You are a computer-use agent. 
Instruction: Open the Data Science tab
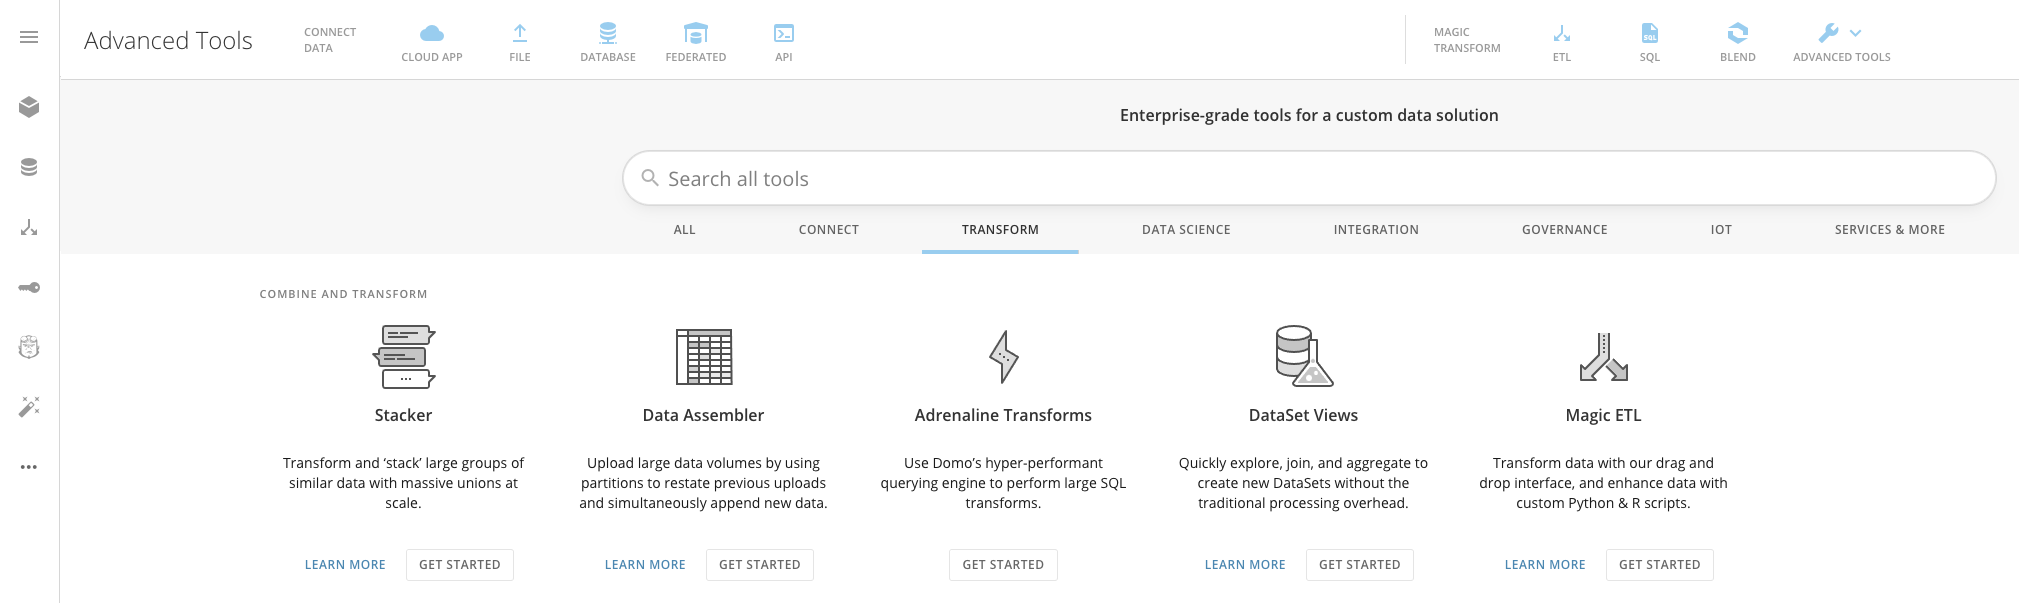pos(1187,230)
